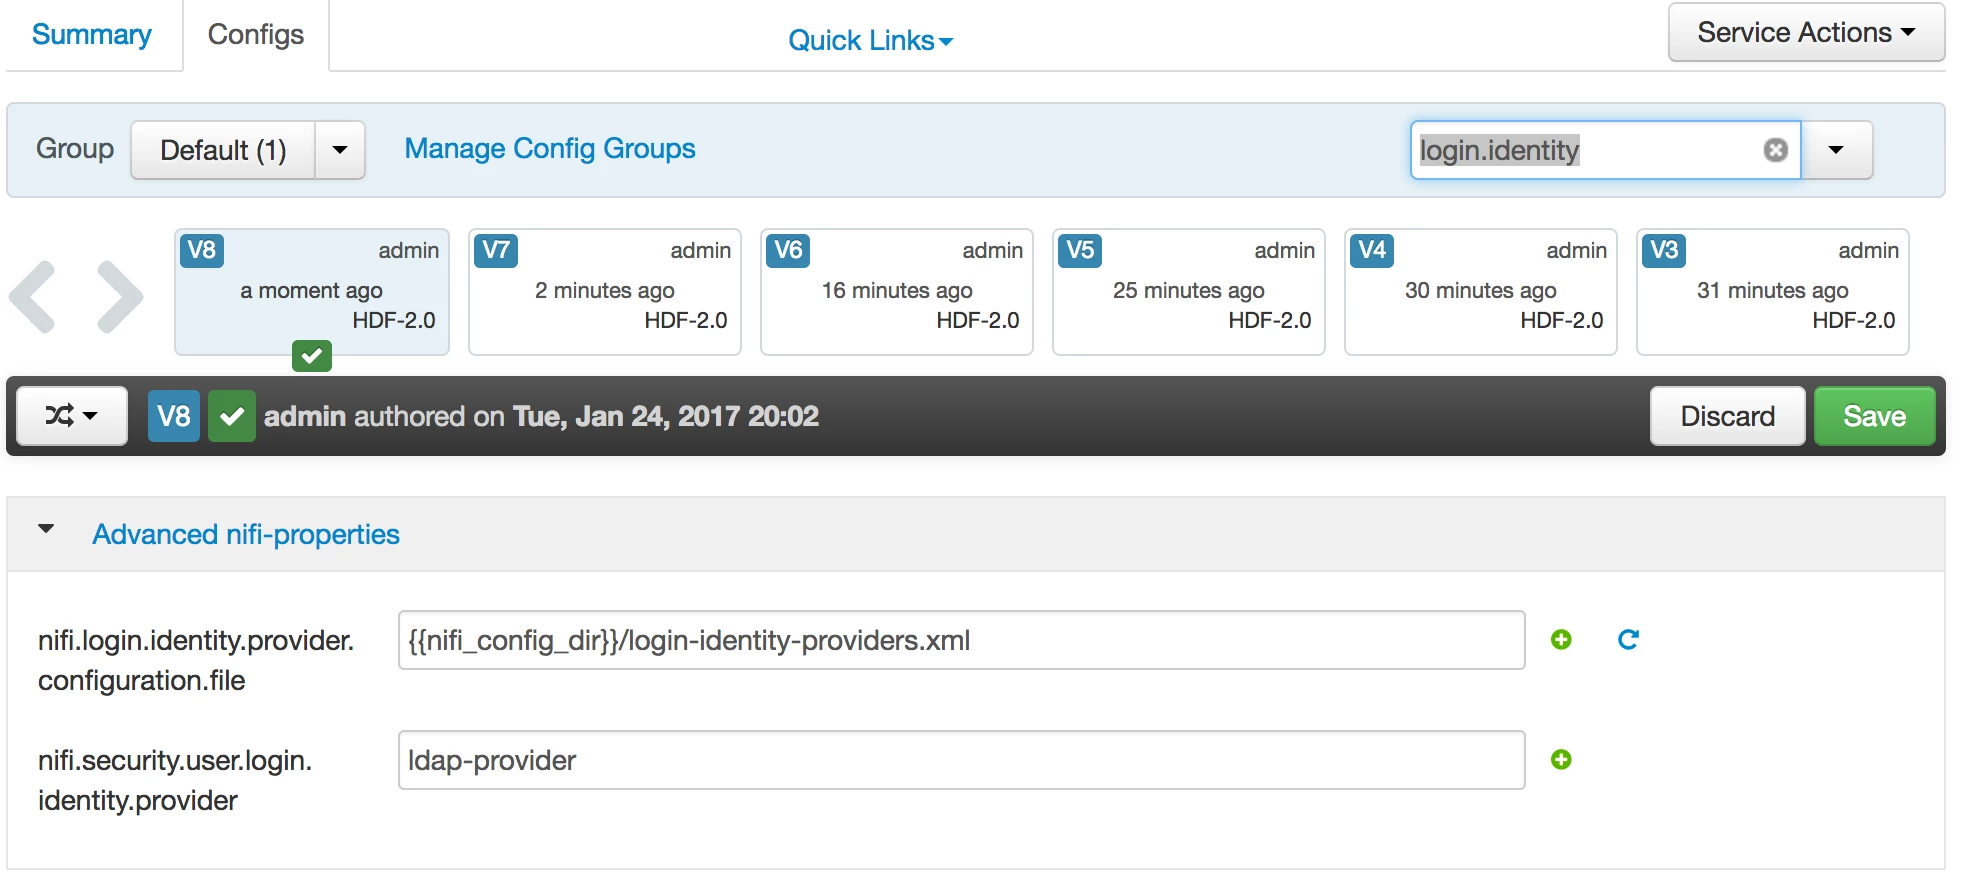
Task: Click the V8 badge in the dark bar
Action: (x=174, y=416)
